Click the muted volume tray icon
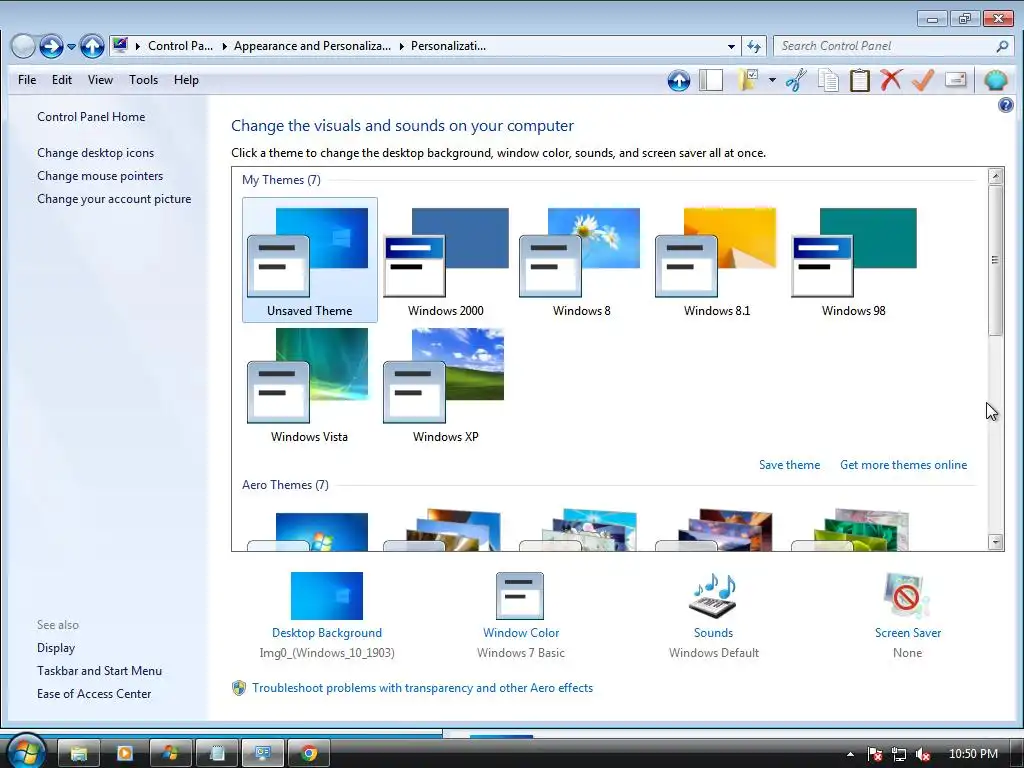 pyautogui.click(x=923, y=754)
